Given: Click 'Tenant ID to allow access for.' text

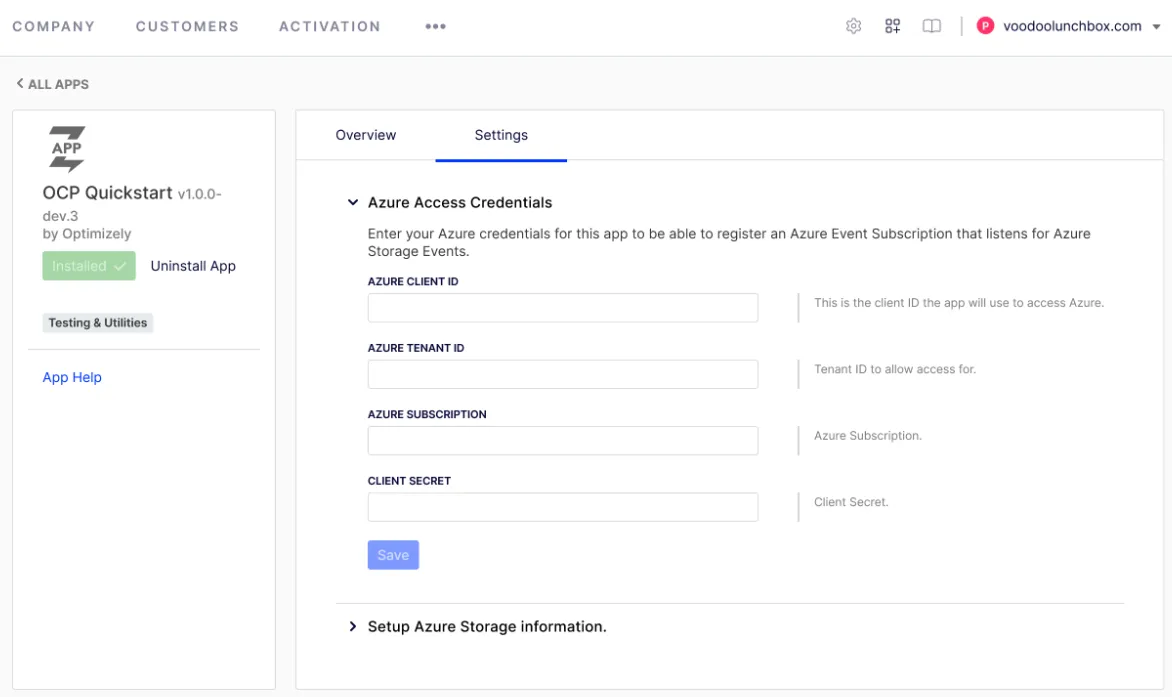Looking at the screenshot, I should [x=895, y=369].
